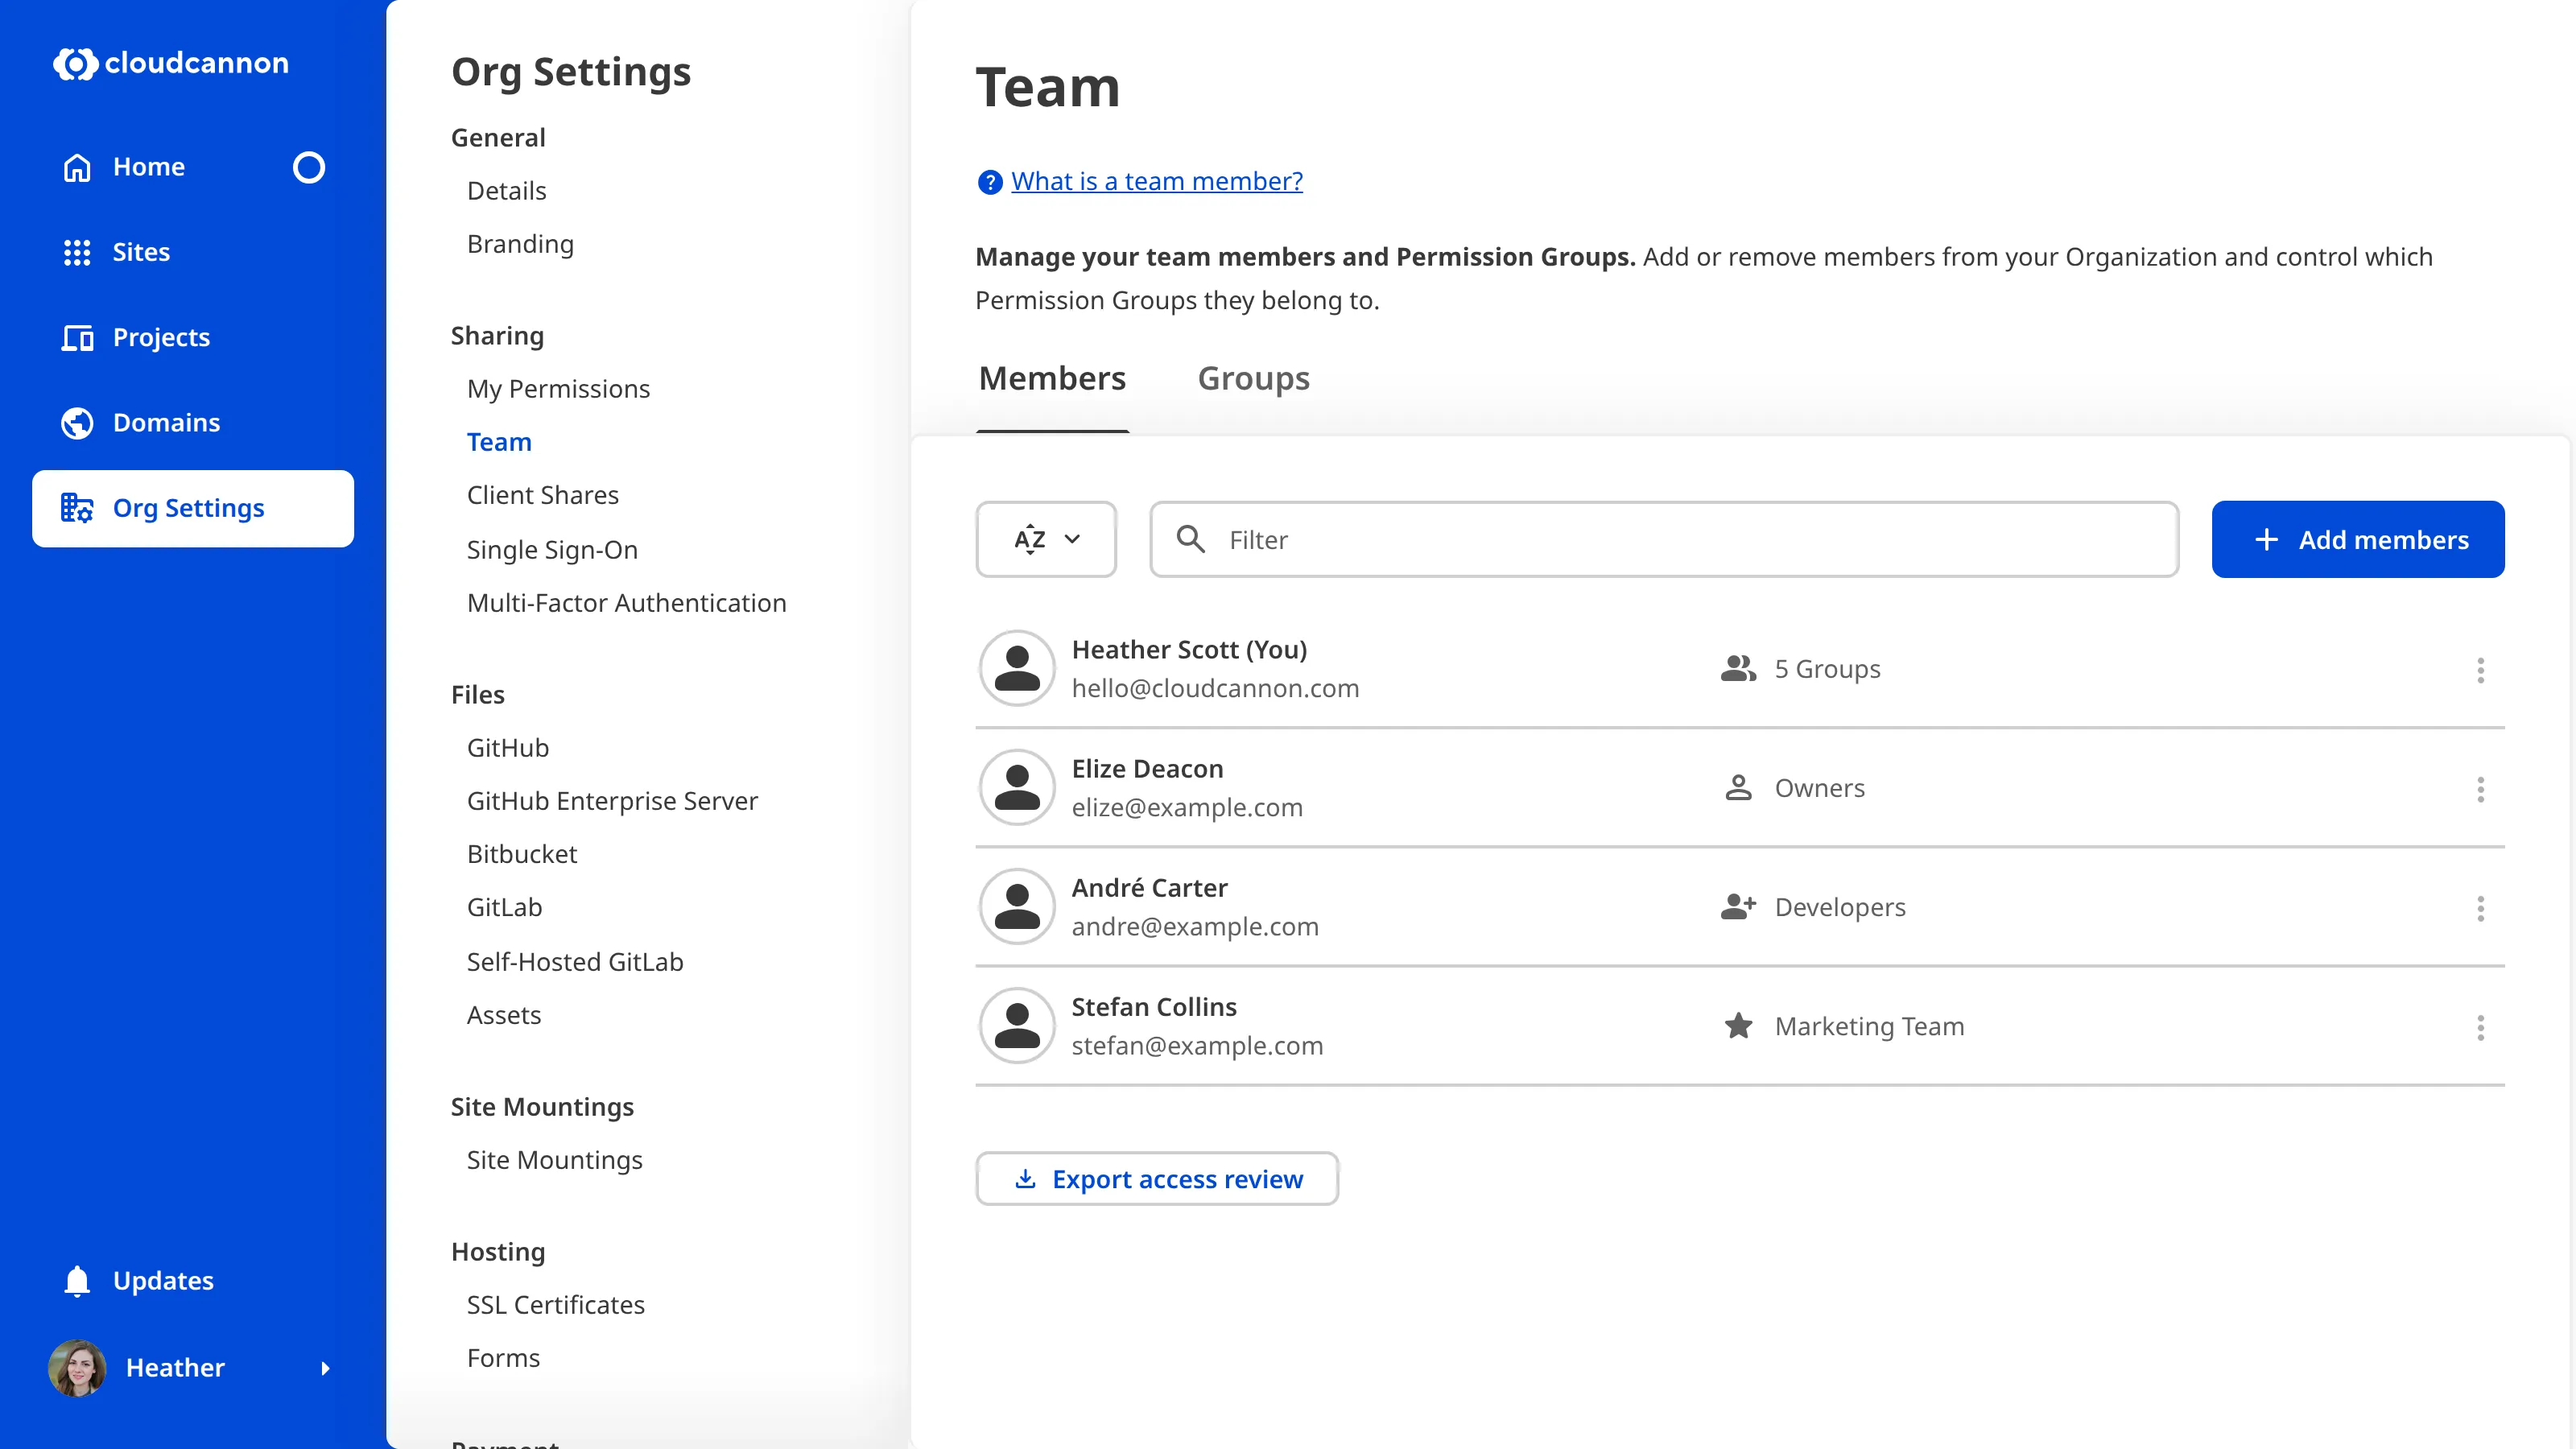Expand the Heather profile menu
The width and height of the screenshot is (2576, 1449).
click(327, 1368)
